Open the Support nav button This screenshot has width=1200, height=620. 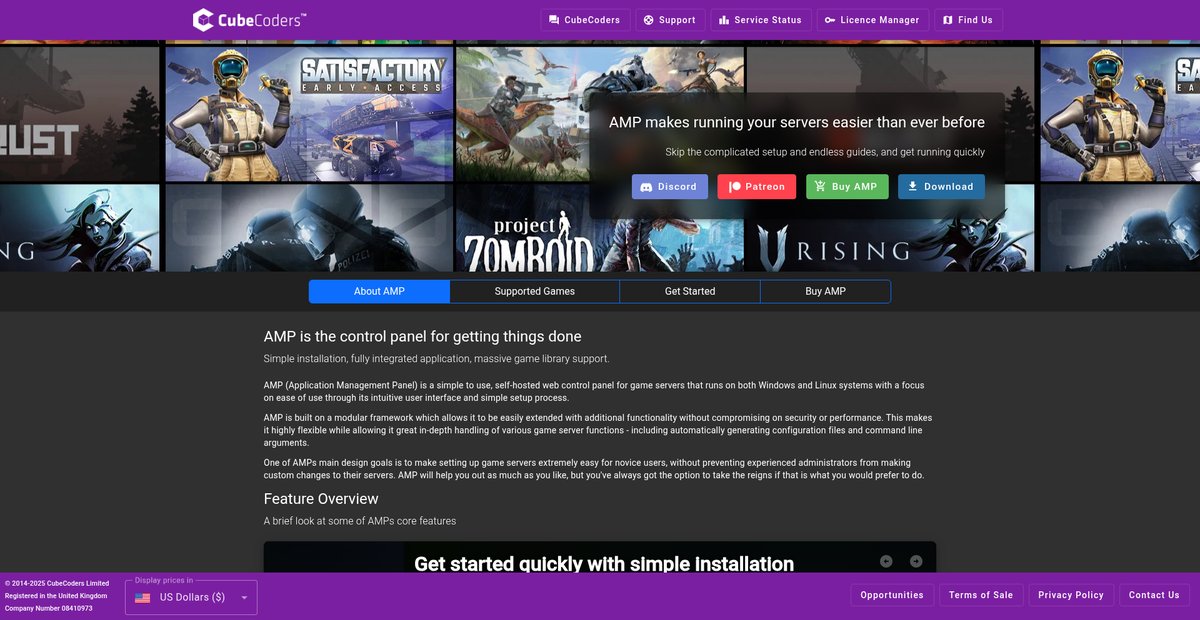tap(670, 20)
